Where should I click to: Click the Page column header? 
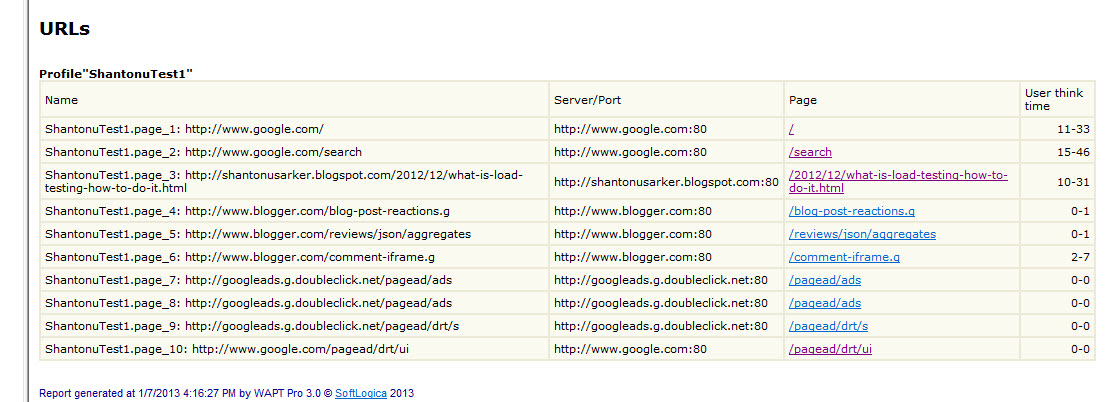pyautogui.click(x=803, y=100)
